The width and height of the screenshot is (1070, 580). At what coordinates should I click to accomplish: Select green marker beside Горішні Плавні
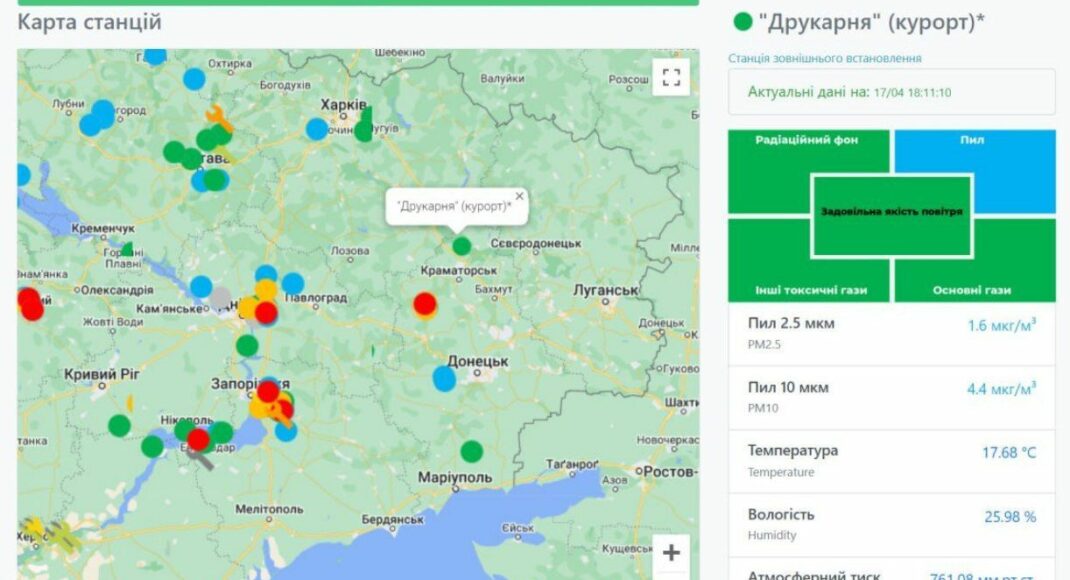[x=128, y=249]
